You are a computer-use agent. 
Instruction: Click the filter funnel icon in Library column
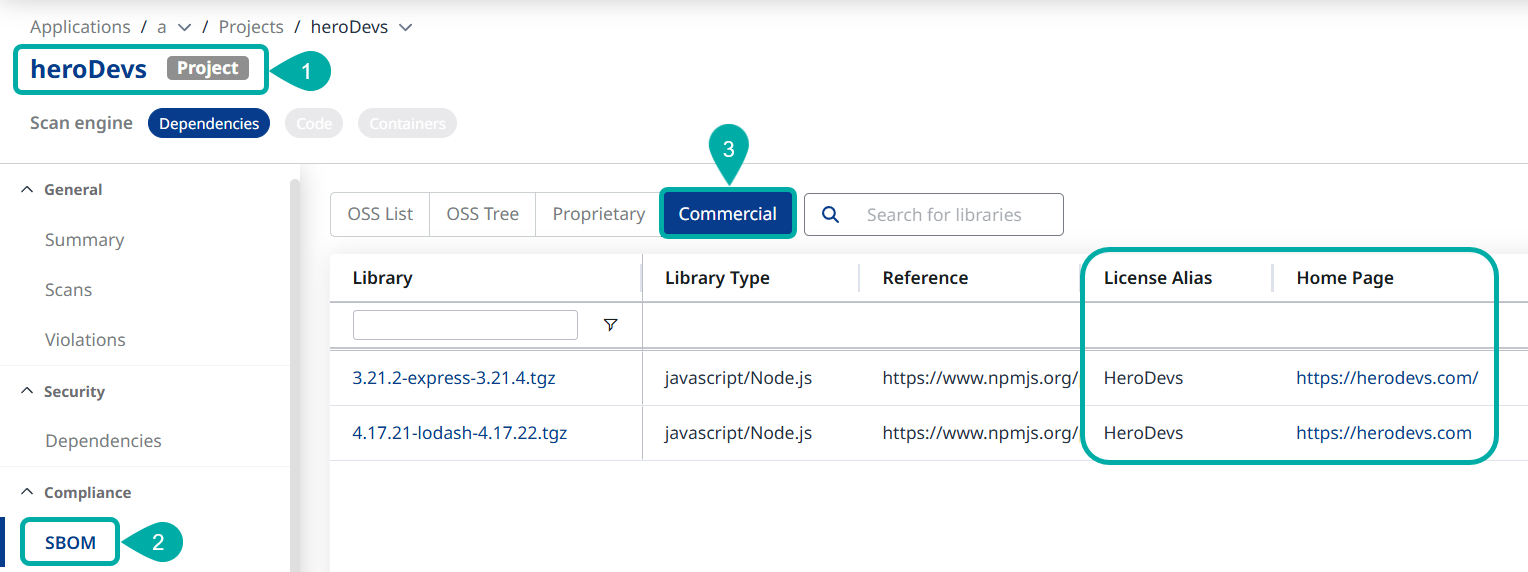[610, 325]
